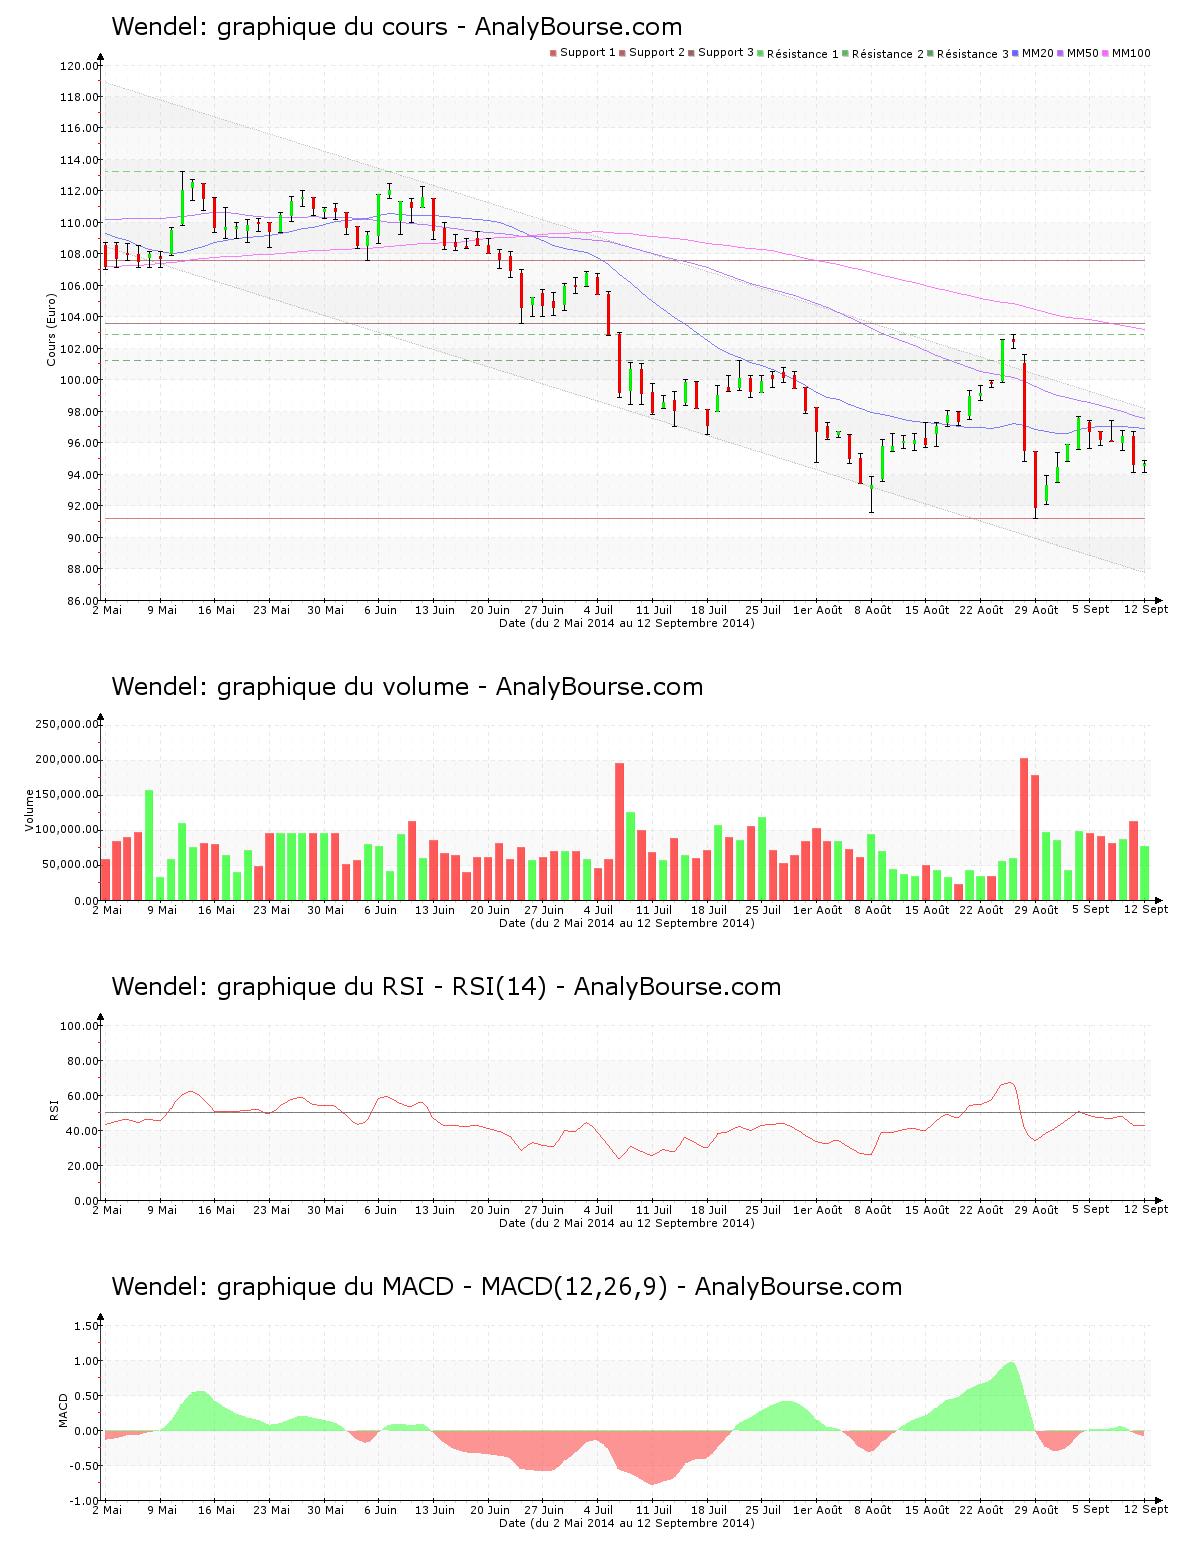Click the '120.00' price axis value
The width and height of the screenshot is (1200, 1550).
pyautogui.click(x=79, y=66)
